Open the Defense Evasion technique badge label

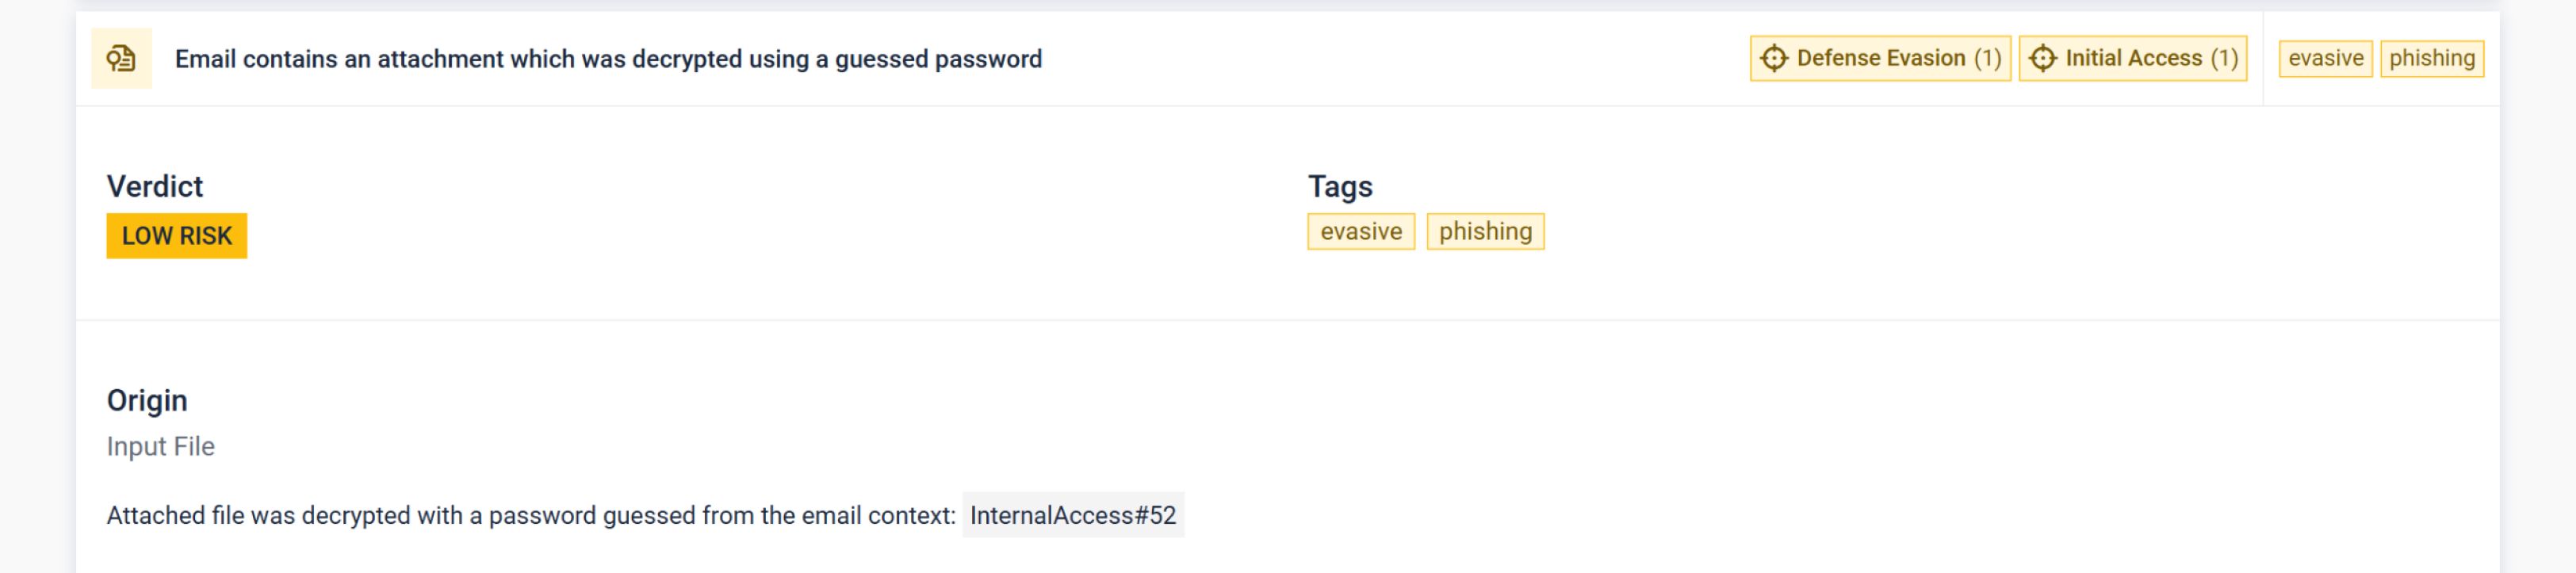click(x=1880, y=59)
